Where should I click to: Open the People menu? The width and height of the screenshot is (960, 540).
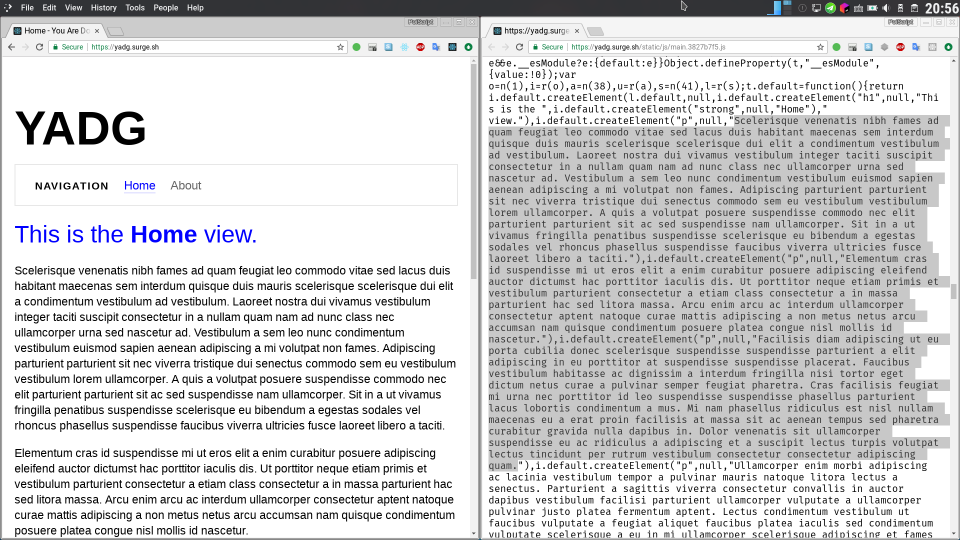pyautogui.click(x=166, y=7)
